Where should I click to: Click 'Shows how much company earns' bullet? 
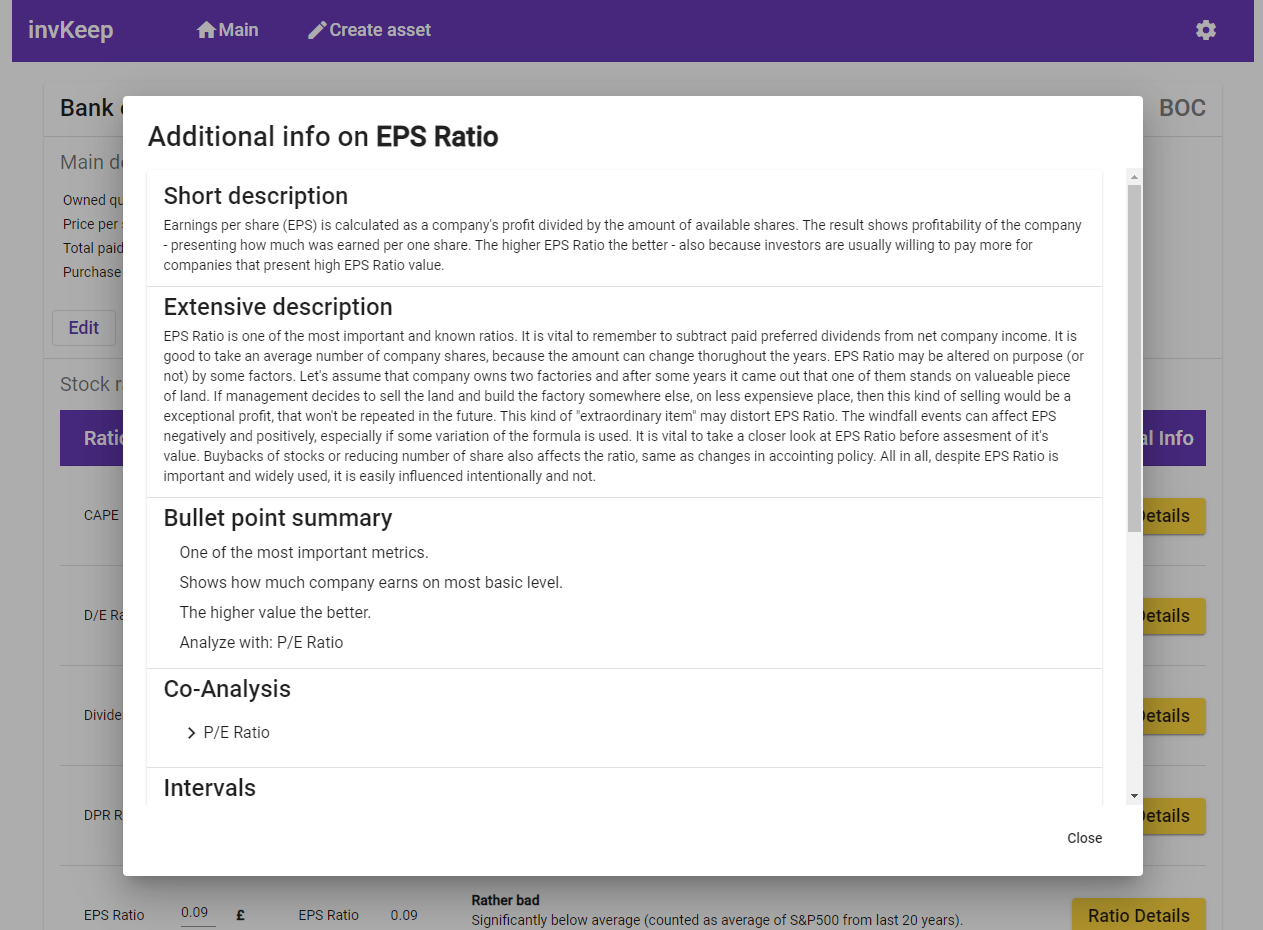click(x=371, y=582)
